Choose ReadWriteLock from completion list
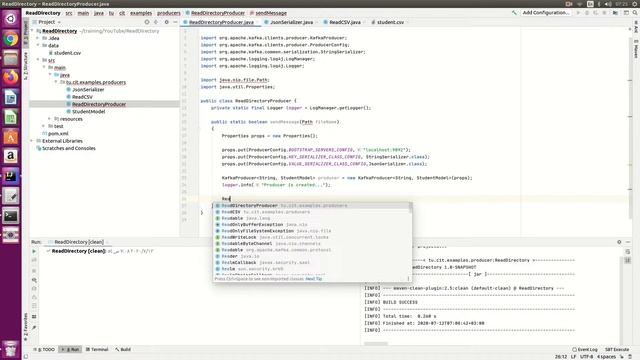640x360 pixels. coord(311,237)
